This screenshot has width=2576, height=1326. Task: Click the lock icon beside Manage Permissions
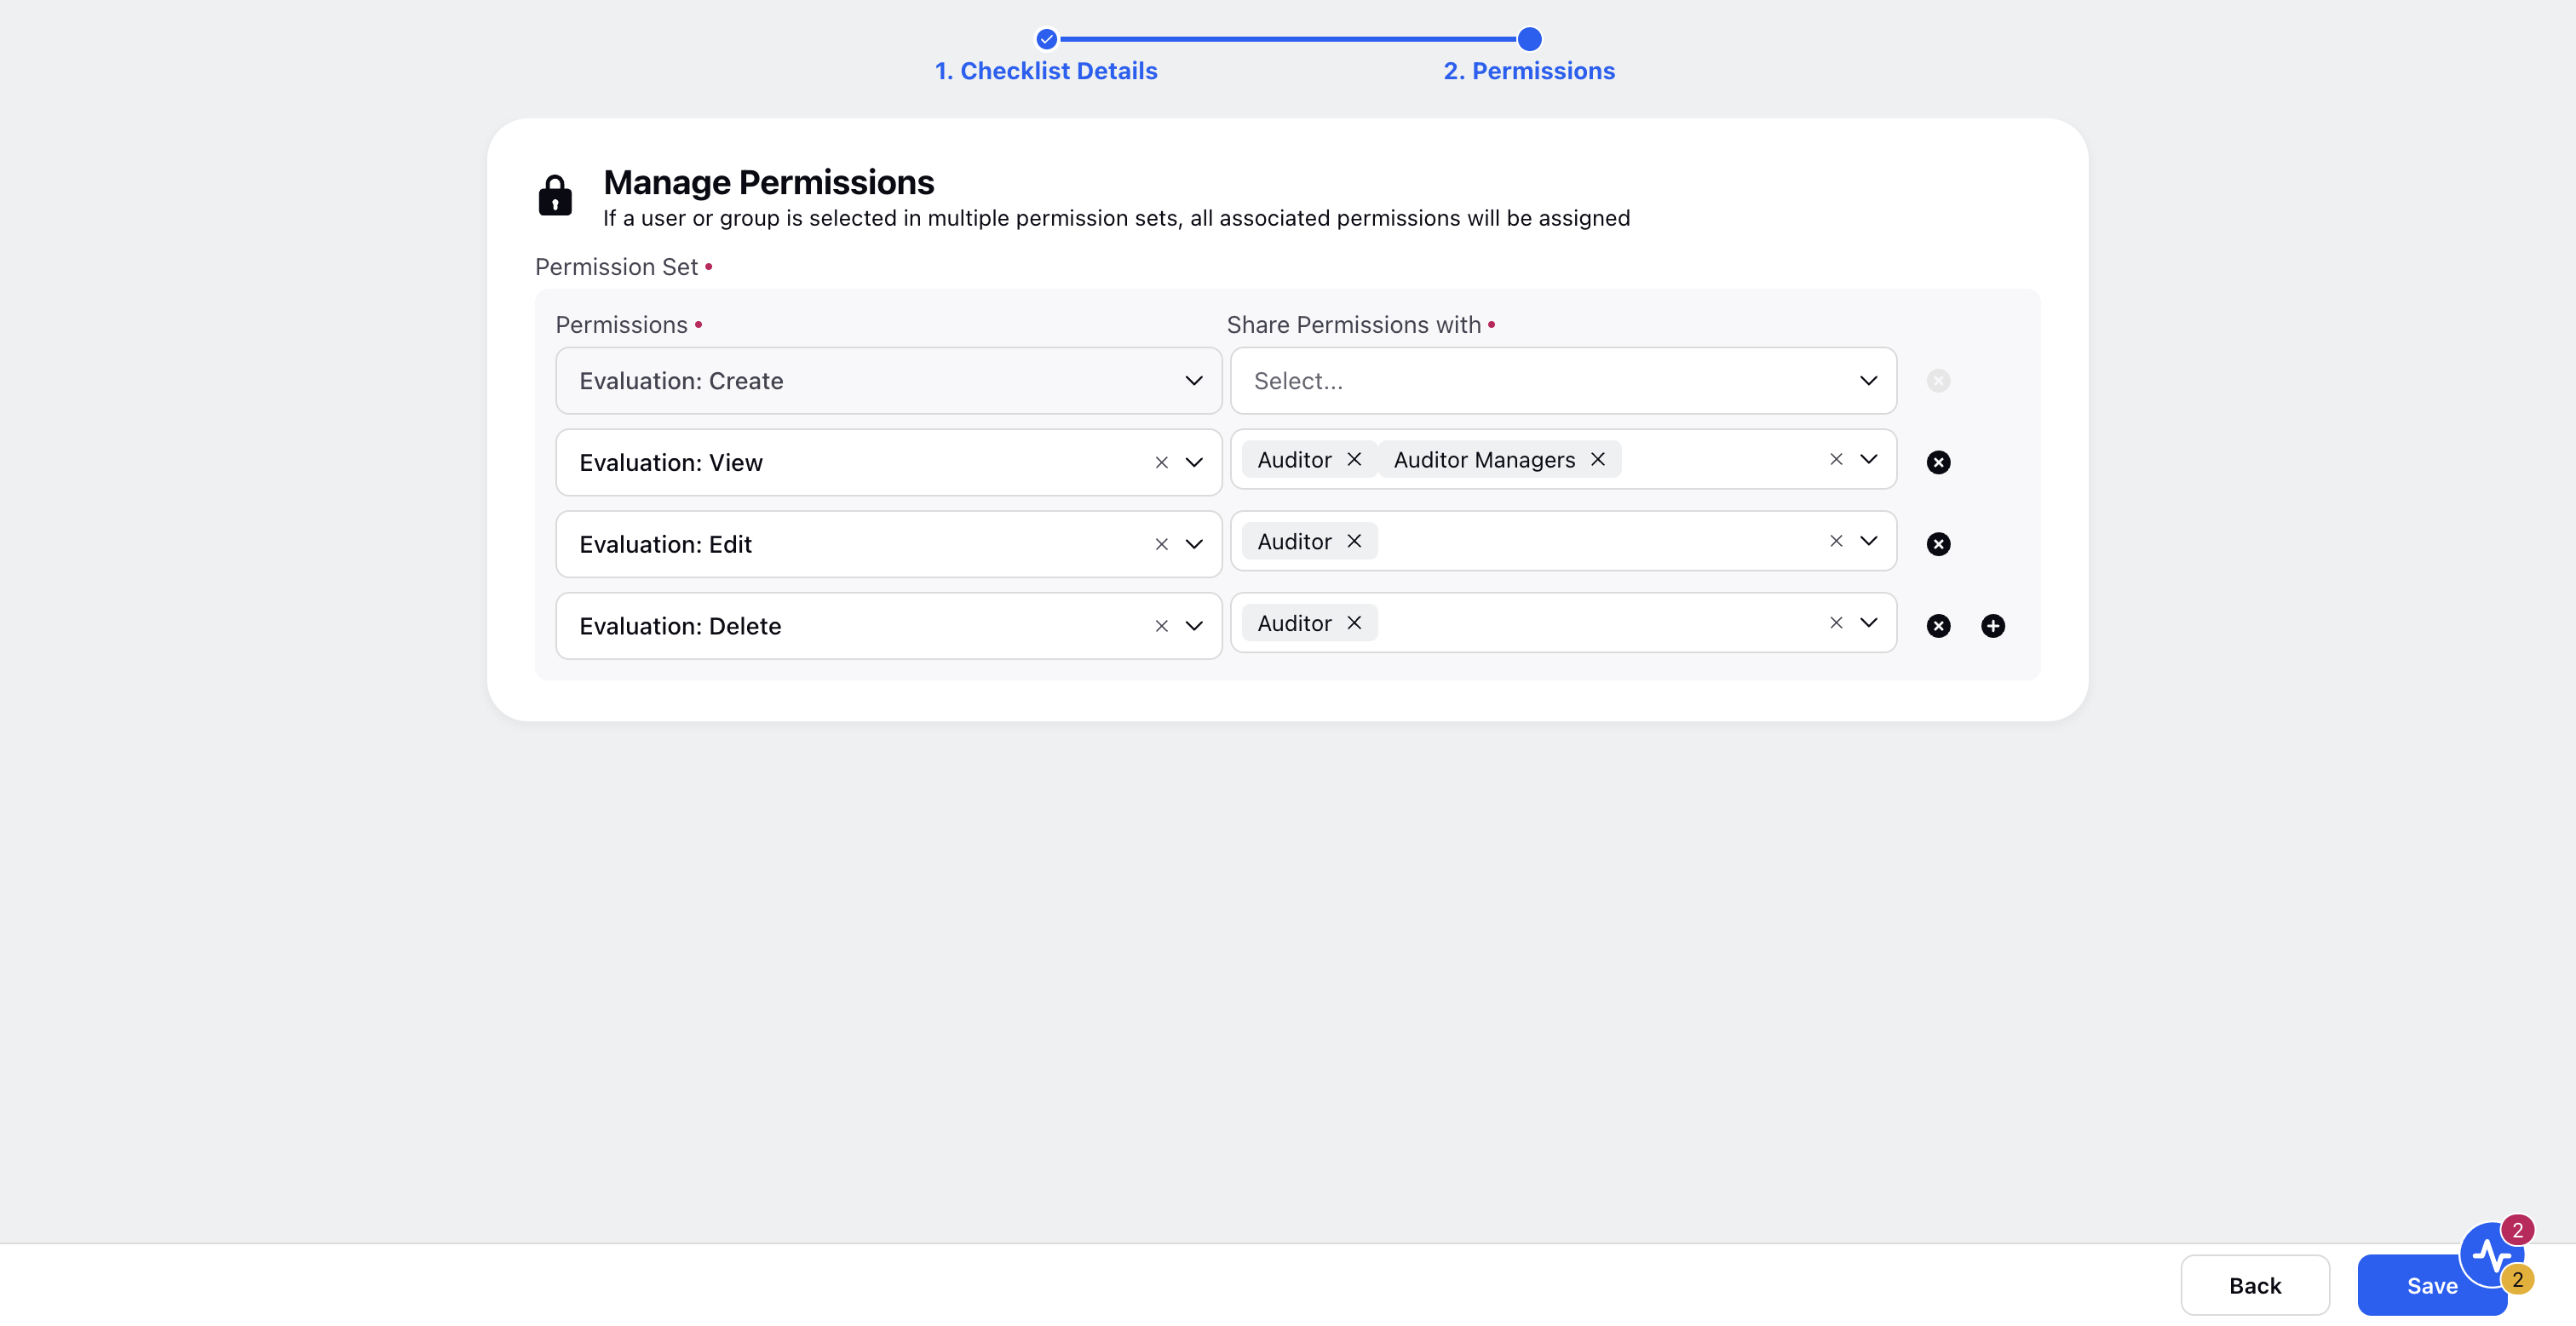click(x=555, y=195)
